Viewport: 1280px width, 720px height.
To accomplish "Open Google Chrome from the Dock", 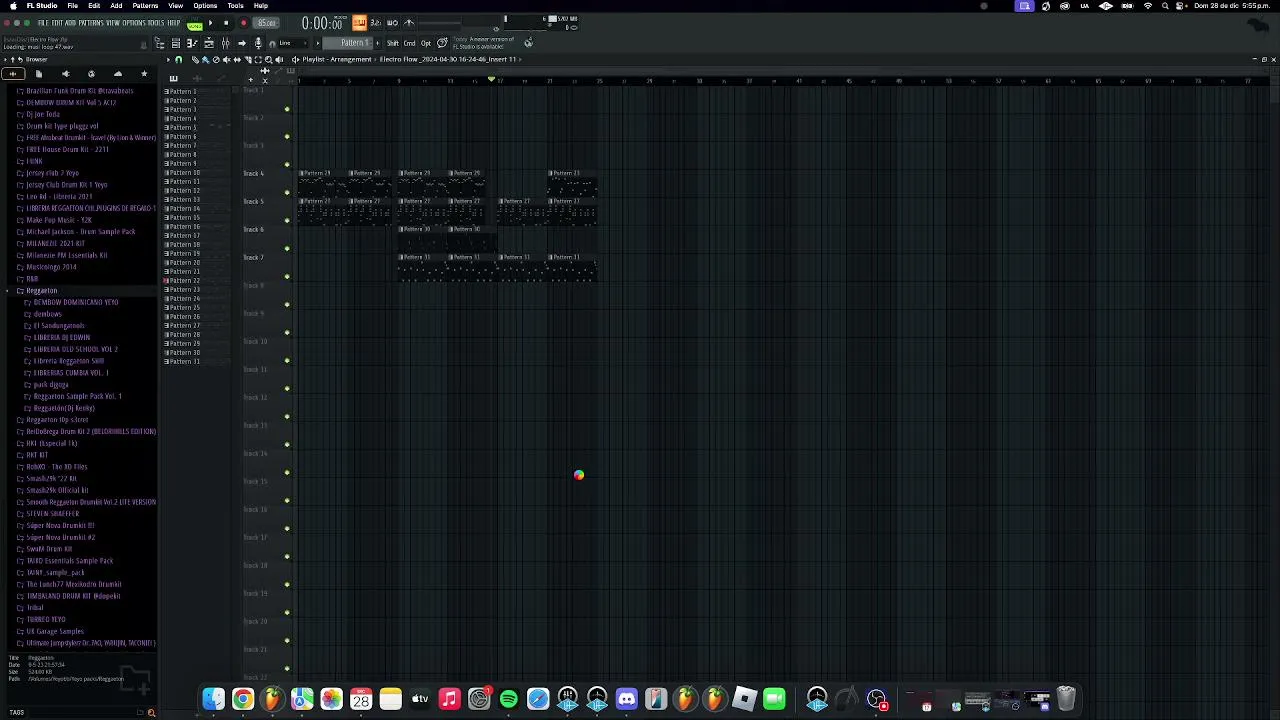I will pyautogui.click(x=243, y=699).
